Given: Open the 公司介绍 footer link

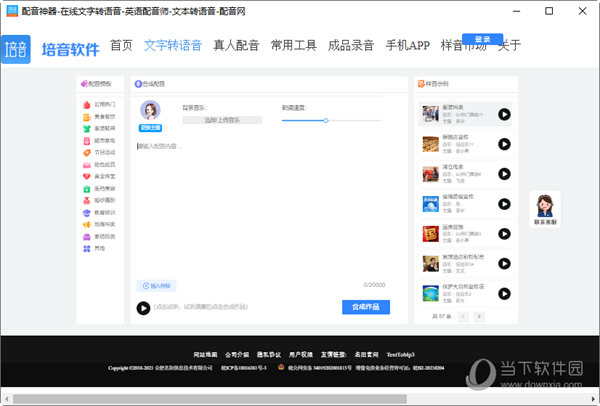Looking at the screenshot, I should point(237,355).
